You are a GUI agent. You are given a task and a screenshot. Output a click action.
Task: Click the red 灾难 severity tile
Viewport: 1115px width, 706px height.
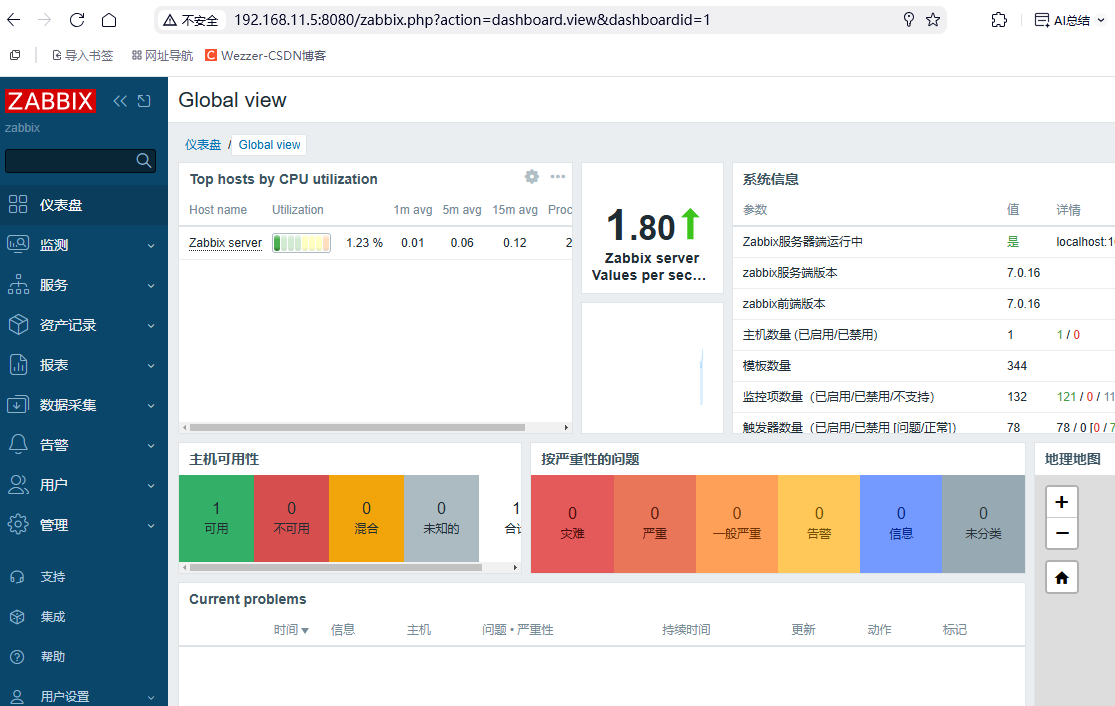[572, 524]
